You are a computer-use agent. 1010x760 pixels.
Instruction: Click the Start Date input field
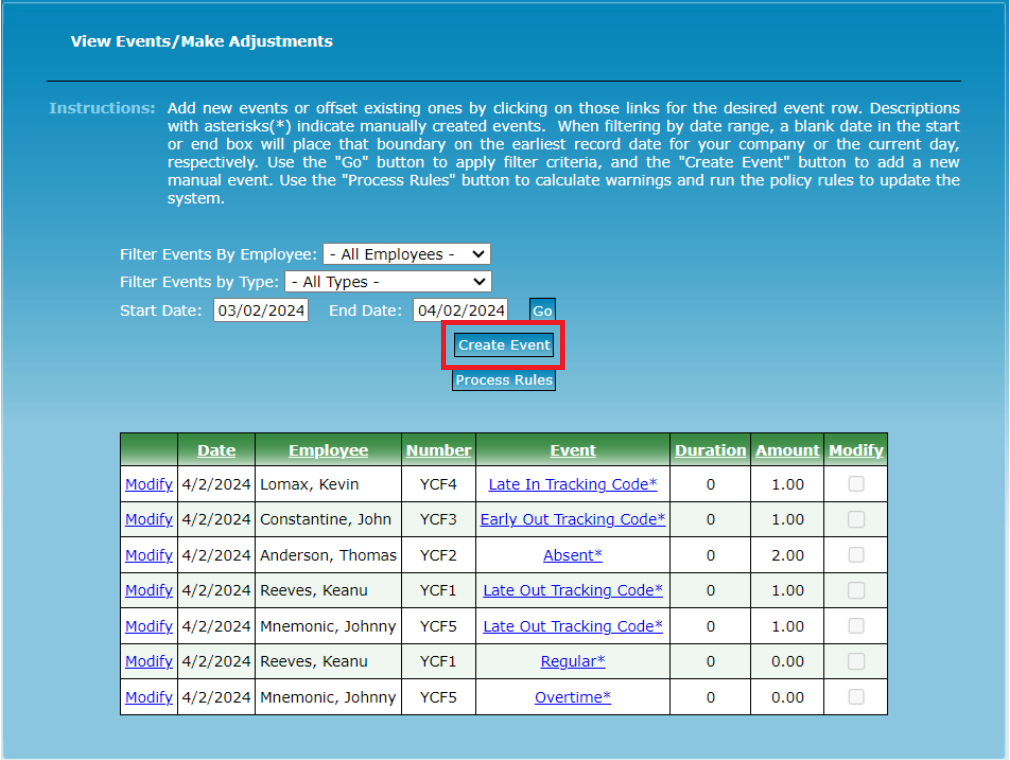point(261,310)
